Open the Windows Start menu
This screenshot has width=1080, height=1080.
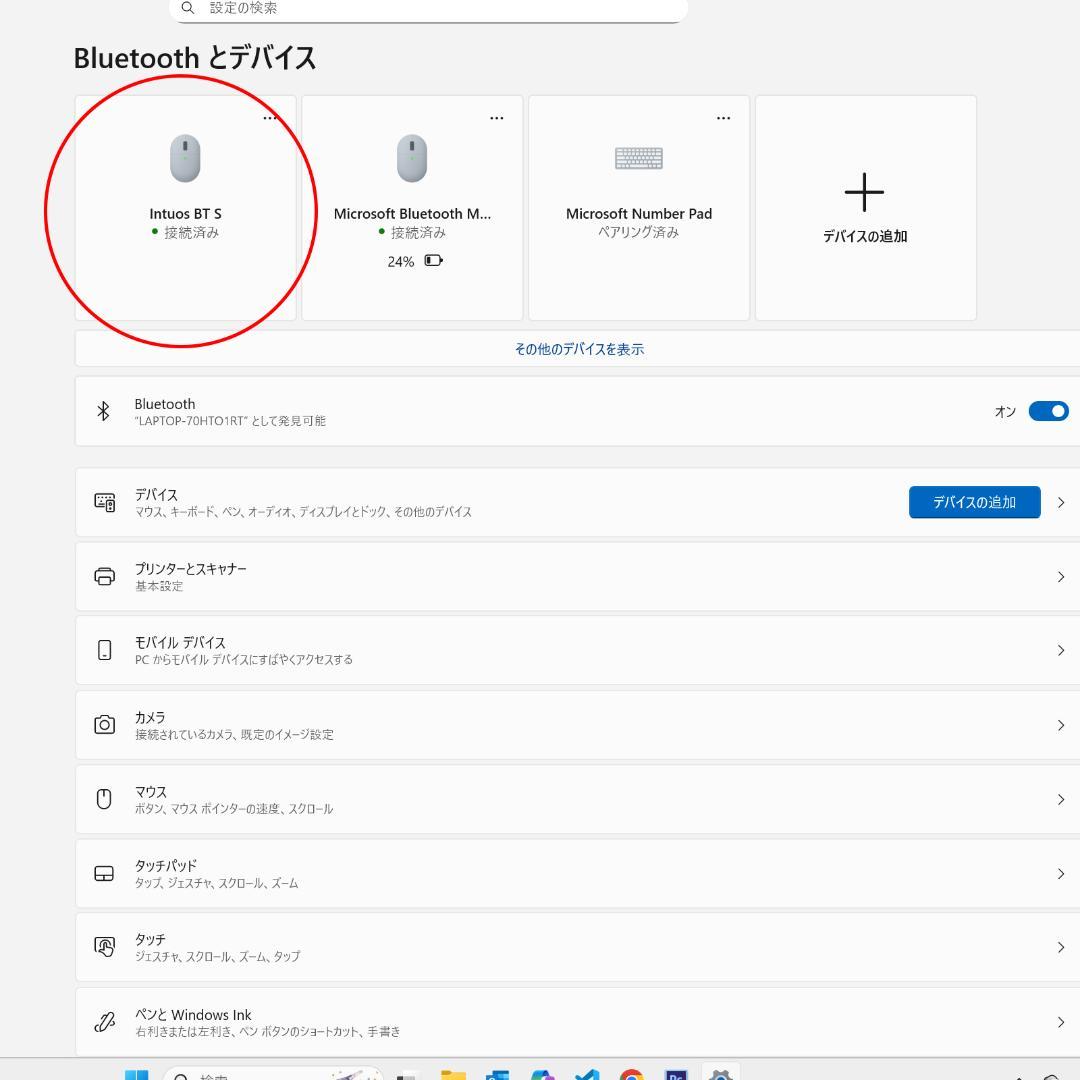(136, 1075)
